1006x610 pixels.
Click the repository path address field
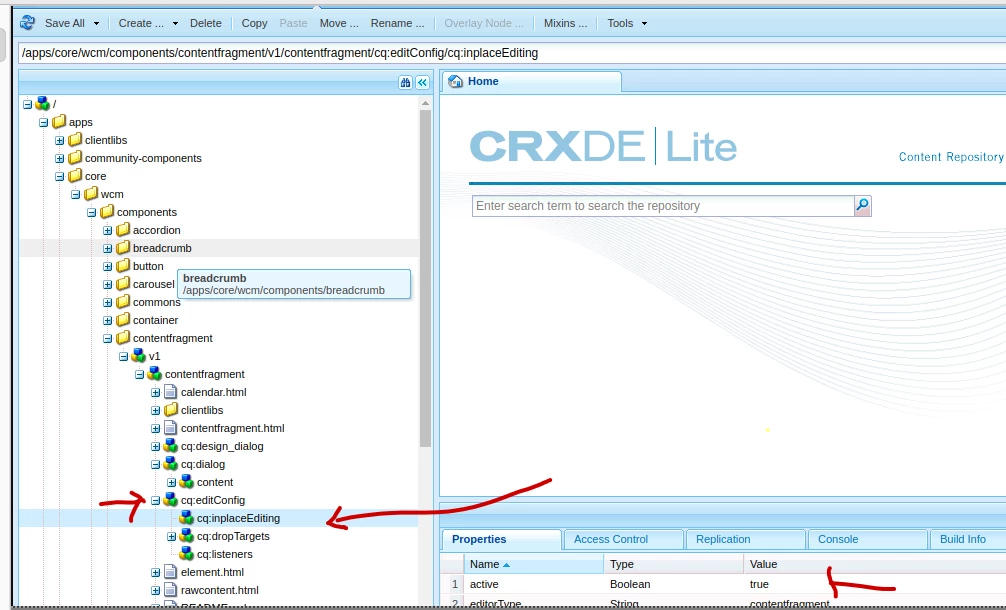pos(512,53)
